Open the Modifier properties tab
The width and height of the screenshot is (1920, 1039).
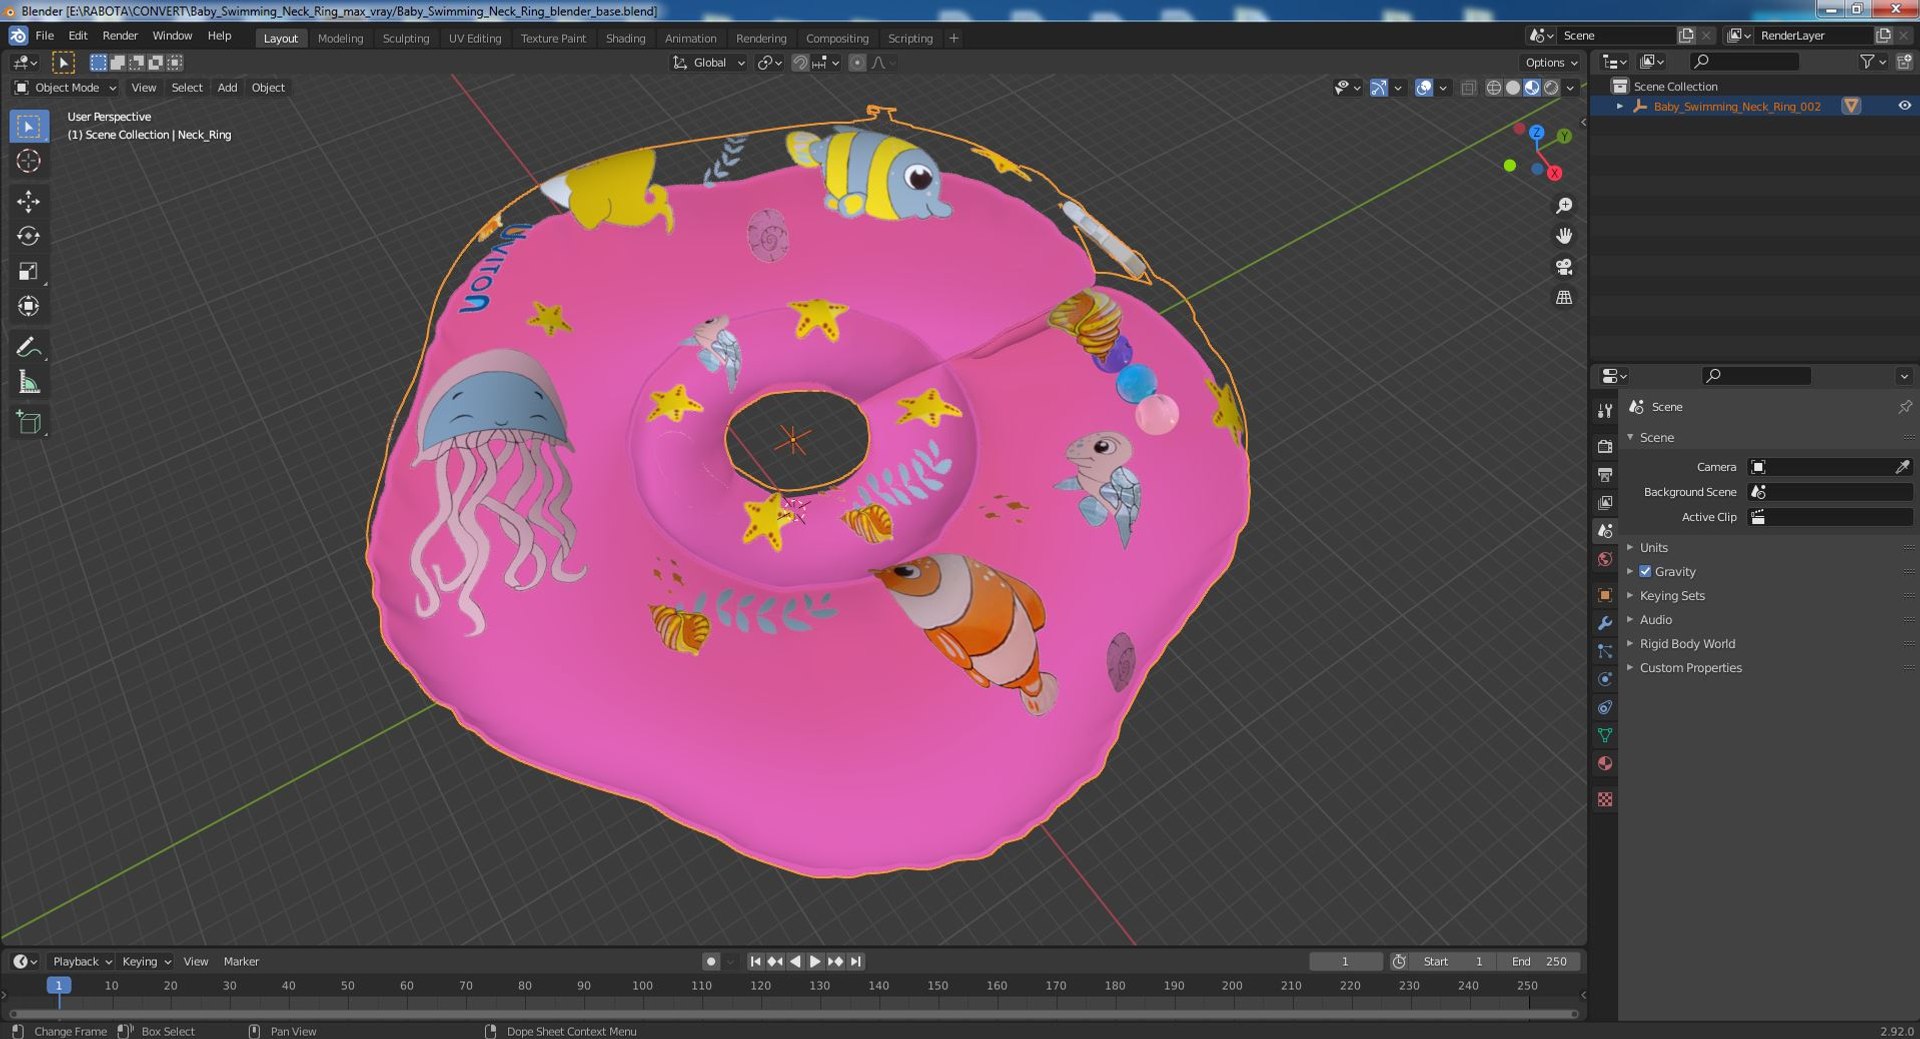click(1605, 623)
